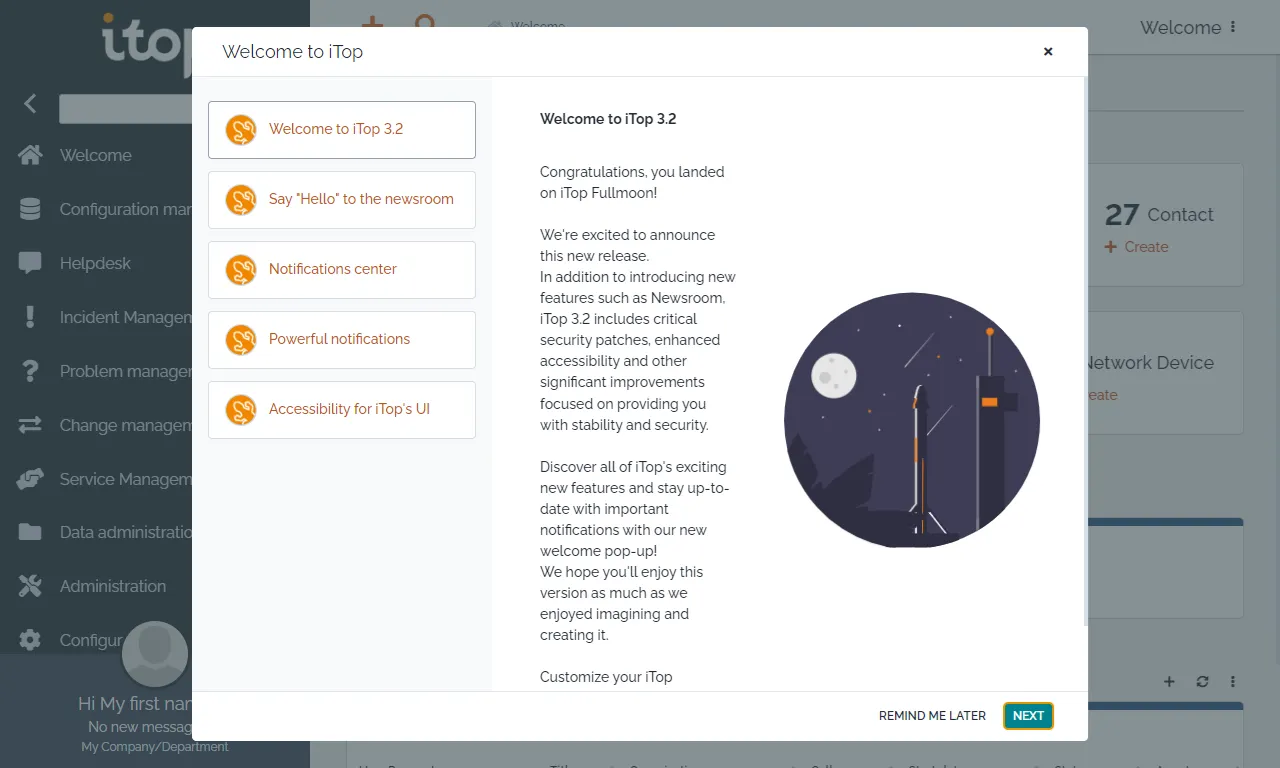This screenshot has width=1280, height=768.
Task: Click the Service Management handshake icon
Action: (30, 479)
